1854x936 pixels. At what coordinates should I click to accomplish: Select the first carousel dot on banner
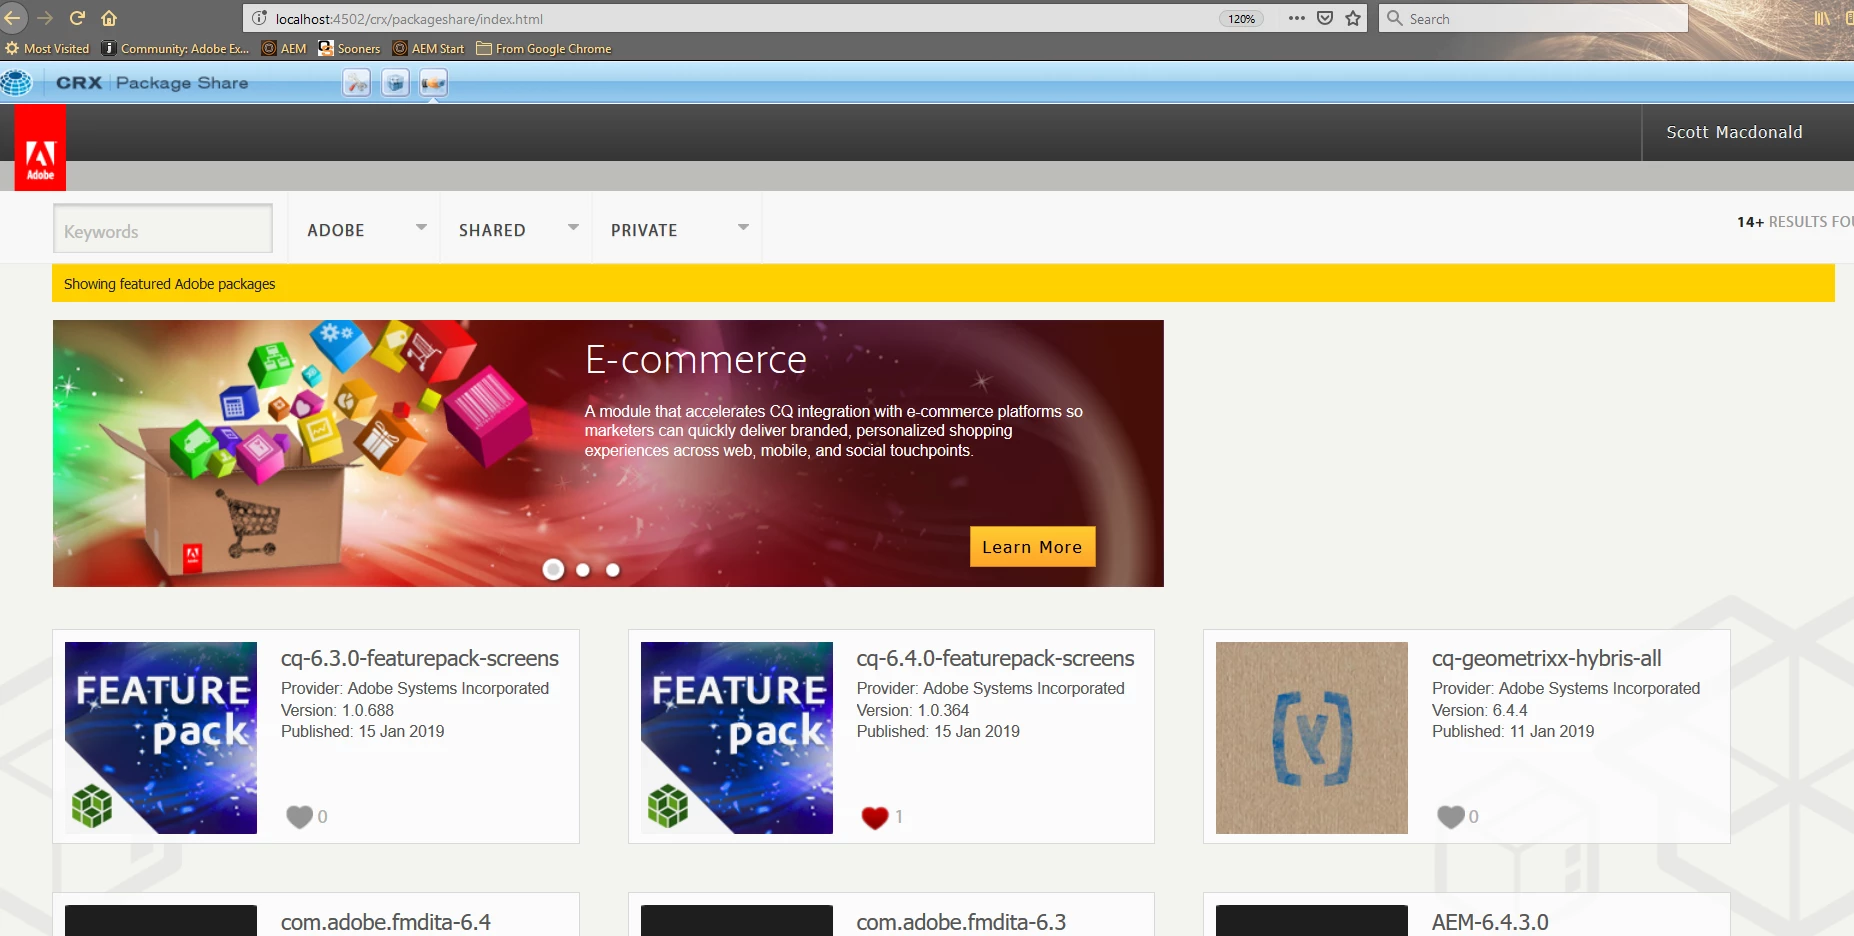coord(553,569)
